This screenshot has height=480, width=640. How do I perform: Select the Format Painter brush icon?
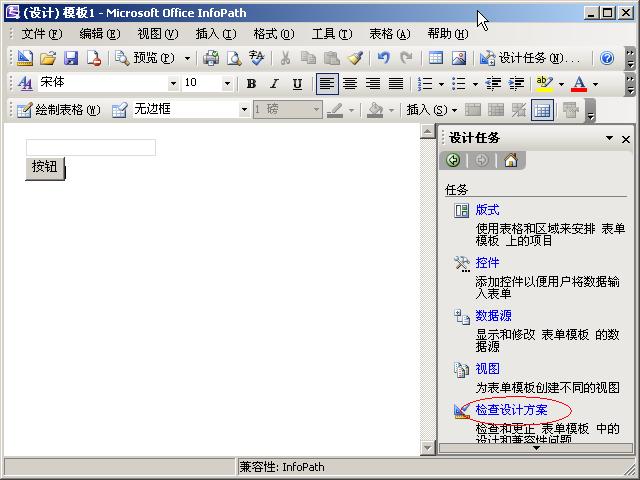[355, 58]
